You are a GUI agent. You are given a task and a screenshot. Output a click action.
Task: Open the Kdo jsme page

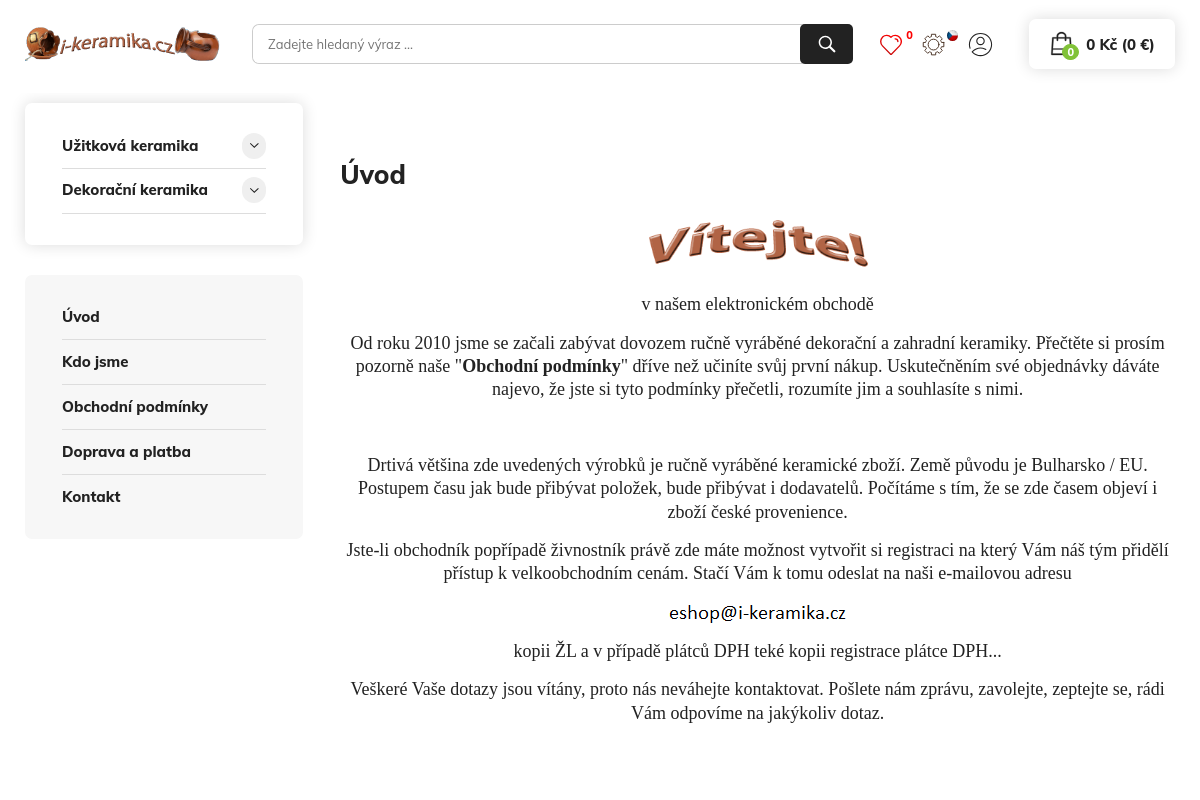click(x=95, y=362)
